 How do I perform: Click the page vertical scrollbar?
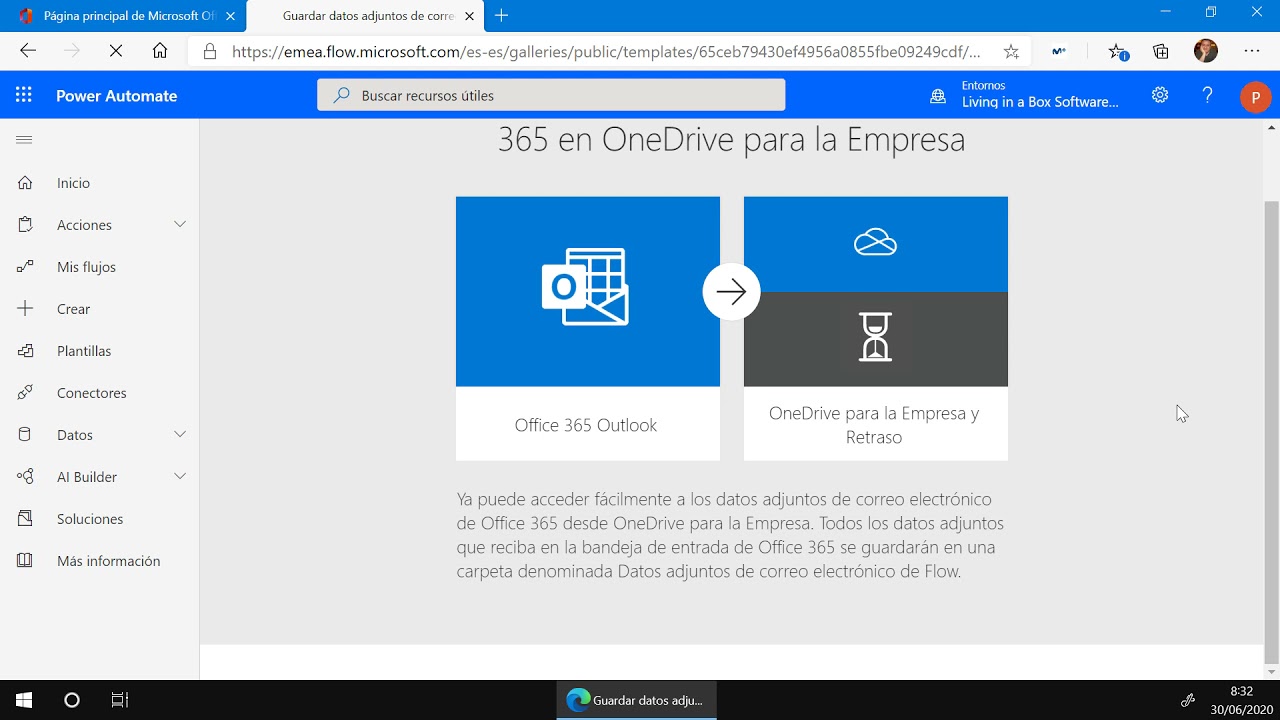(1272, 430)
